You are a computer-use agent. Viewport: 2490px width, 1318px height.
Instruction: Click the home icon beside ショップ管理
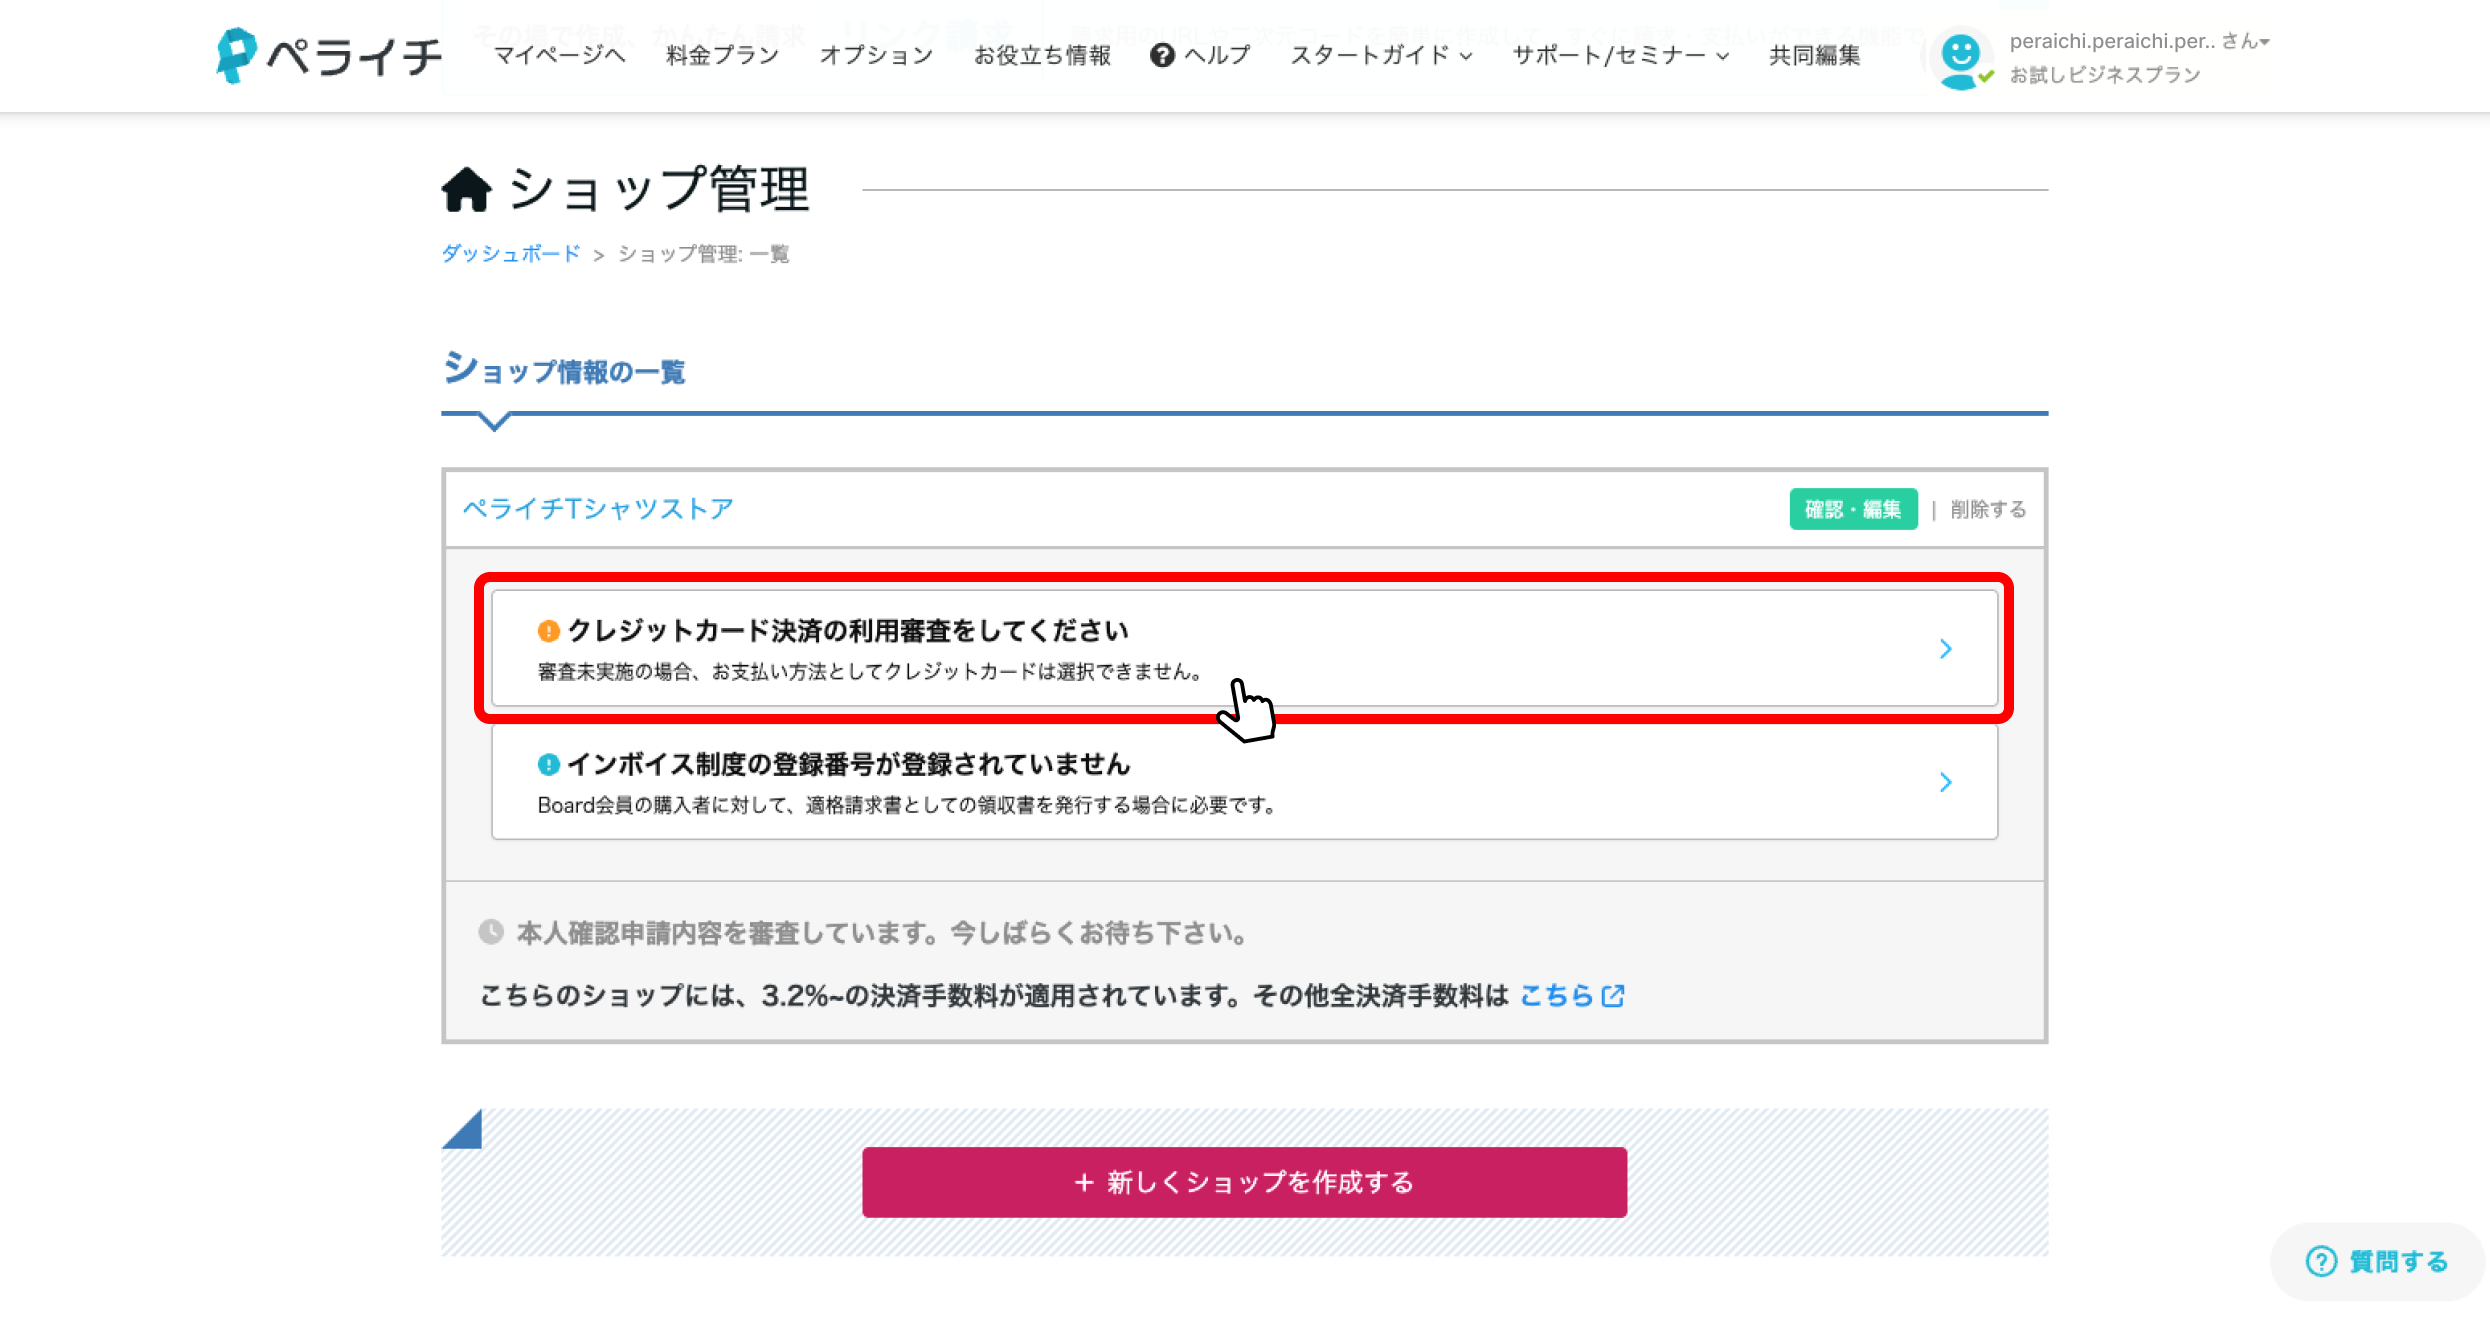[x=466, y=189]
